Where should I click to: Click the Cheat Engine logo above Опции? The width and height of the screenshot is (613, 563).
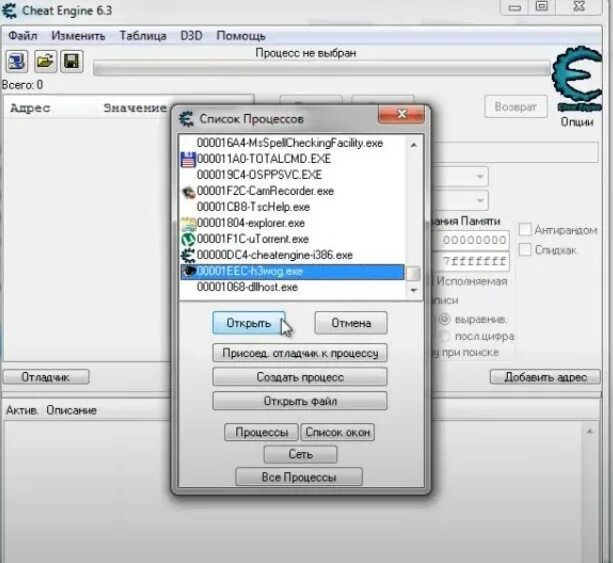[577, 79]
